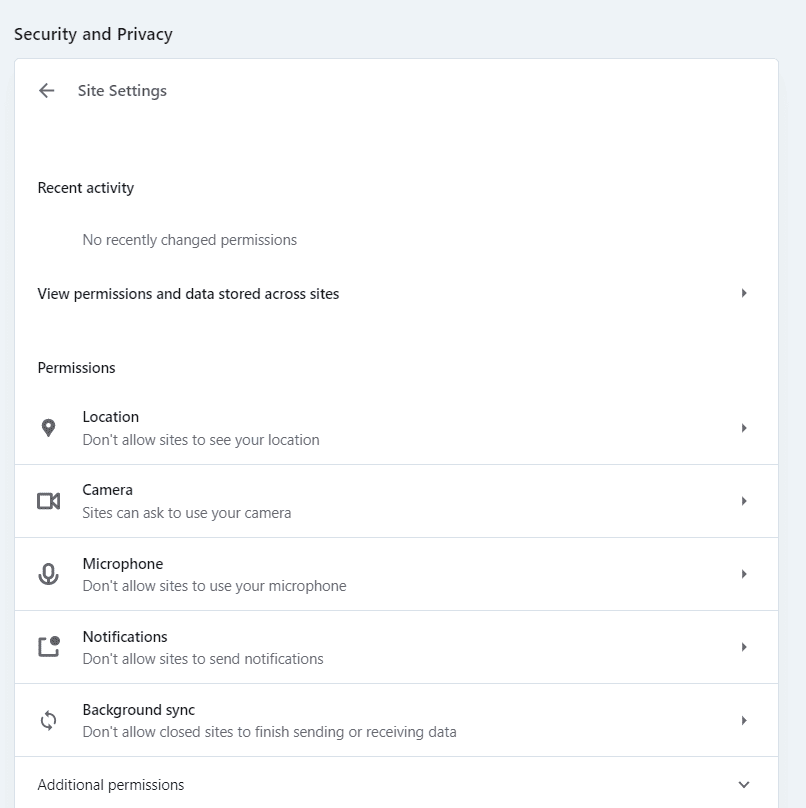Open Location permission via its right arrow
The width and height of the screenshot is (806, 808).
[x=744, y=428]
